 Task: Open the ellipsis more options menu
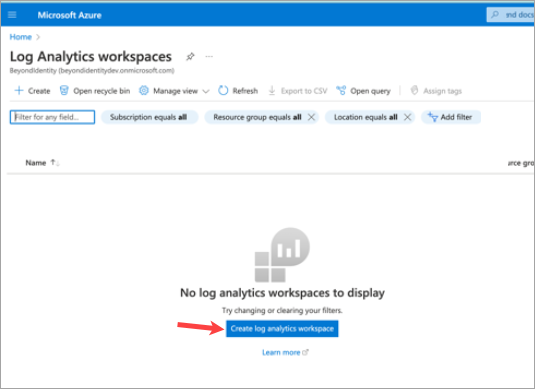pos(209,56)
